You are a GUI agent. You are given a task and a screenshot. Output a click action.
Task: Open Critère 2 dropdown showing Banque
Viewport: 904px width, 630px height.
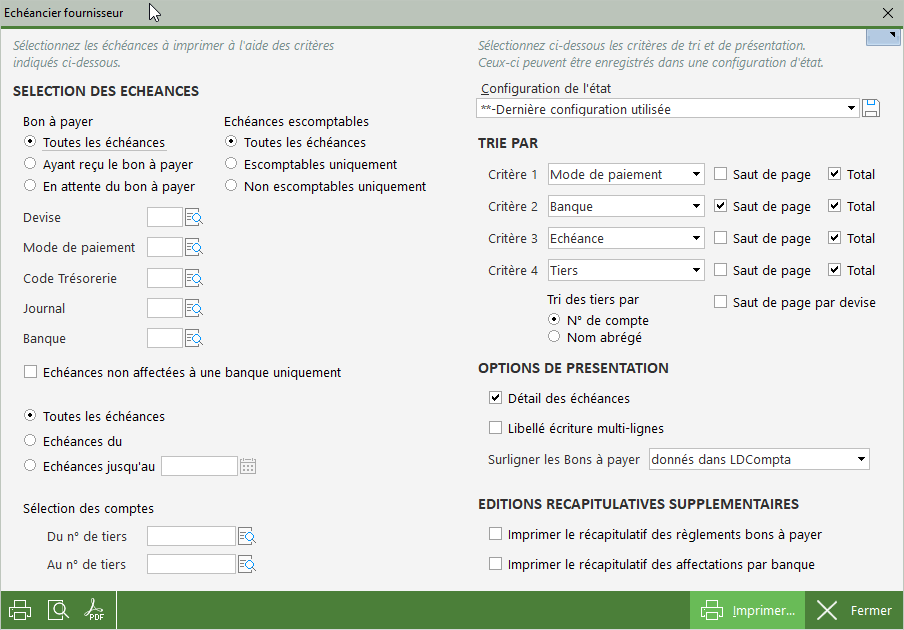click(x=626, y=206)
